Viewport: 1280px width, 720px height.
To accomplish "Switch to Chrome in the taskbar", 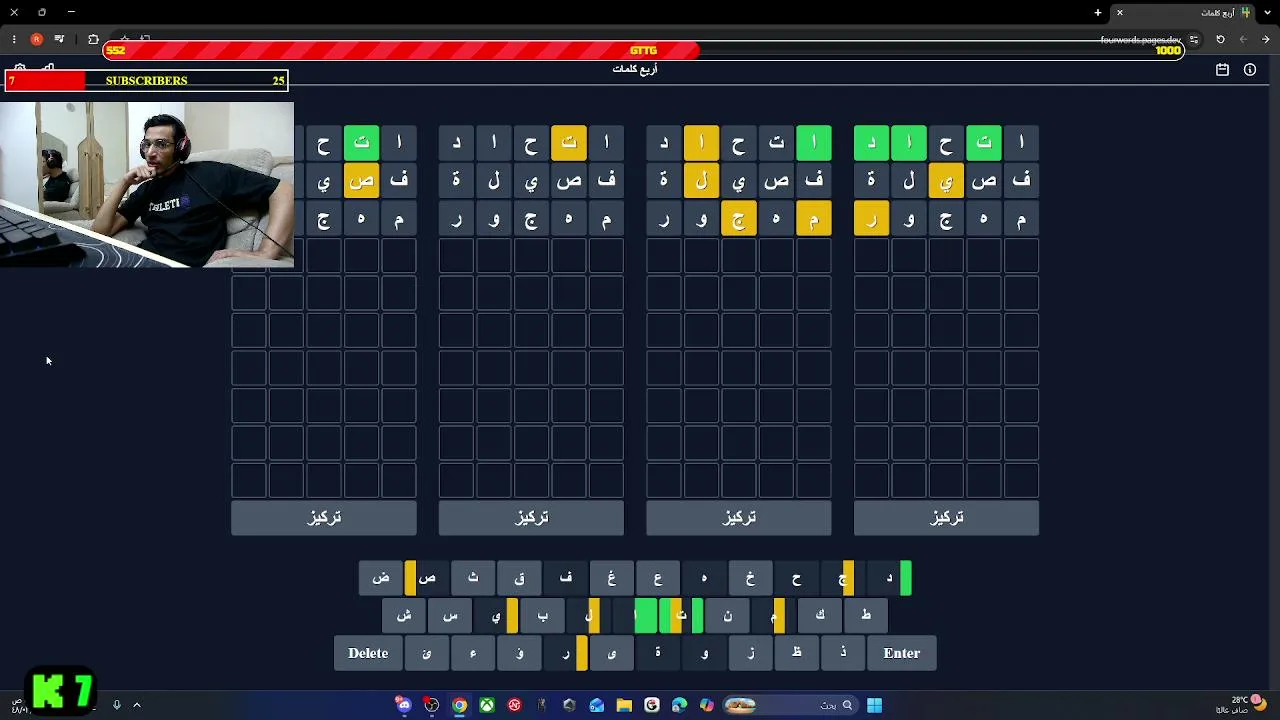I will tap(459, 705).
